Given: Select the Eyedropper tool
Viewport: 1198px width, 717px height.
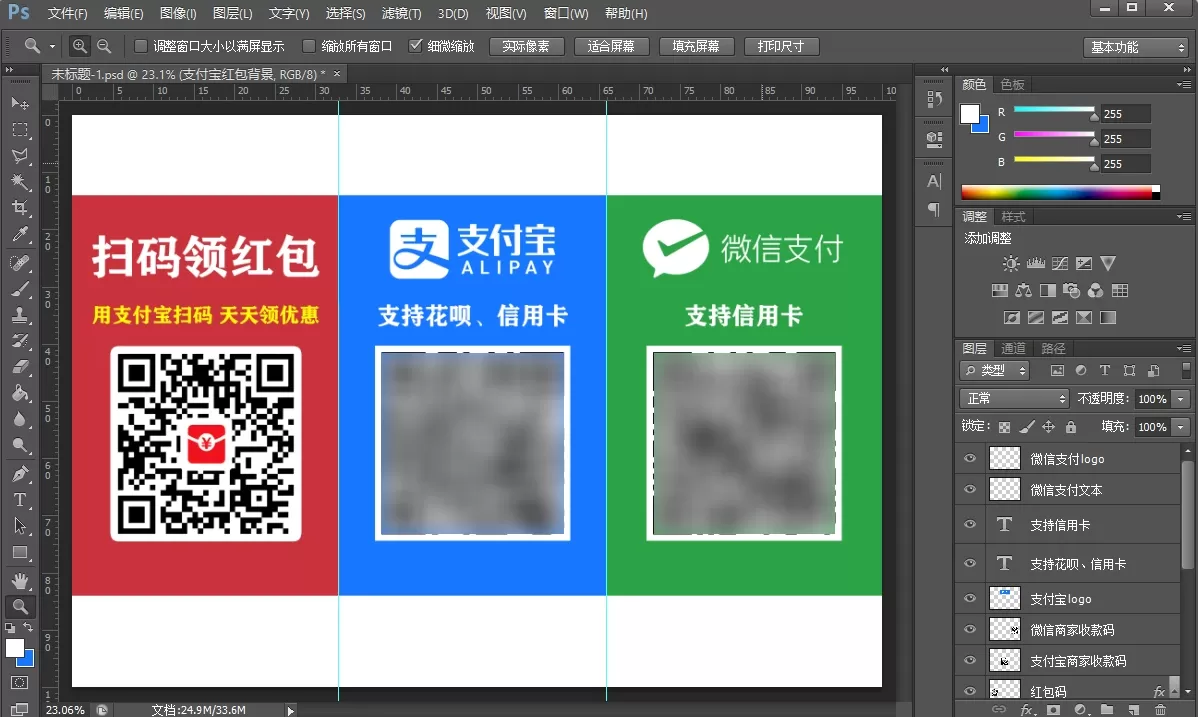Looking at the screenshot, I should pyautogui.click(x=19, y=235).
